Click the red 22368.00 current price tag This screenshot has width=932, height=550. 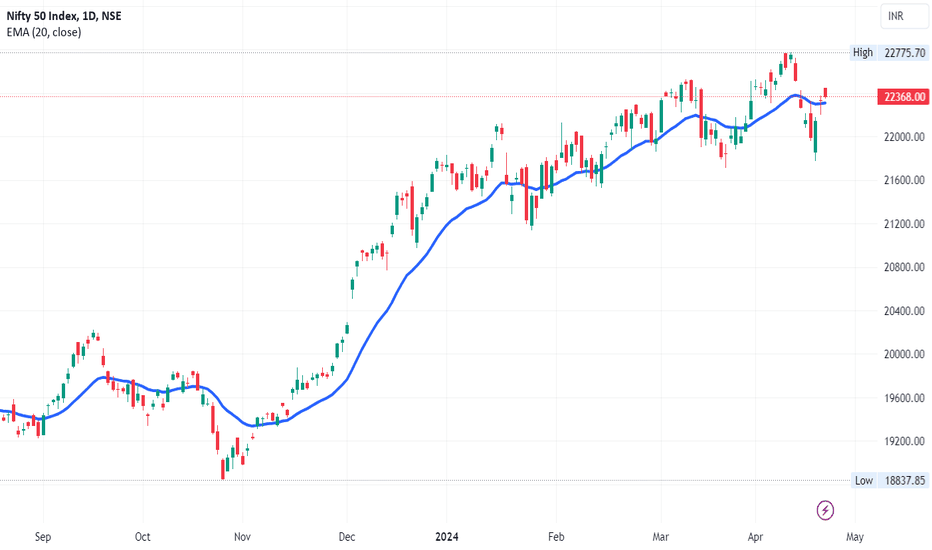[x=903, y=96]
